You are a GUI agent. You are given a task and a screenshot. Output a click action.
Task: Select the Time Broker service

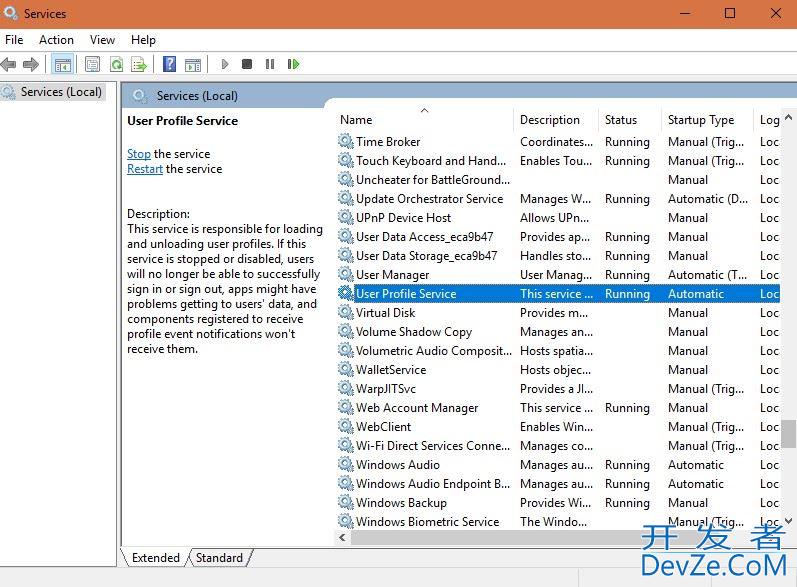(558, 142)
